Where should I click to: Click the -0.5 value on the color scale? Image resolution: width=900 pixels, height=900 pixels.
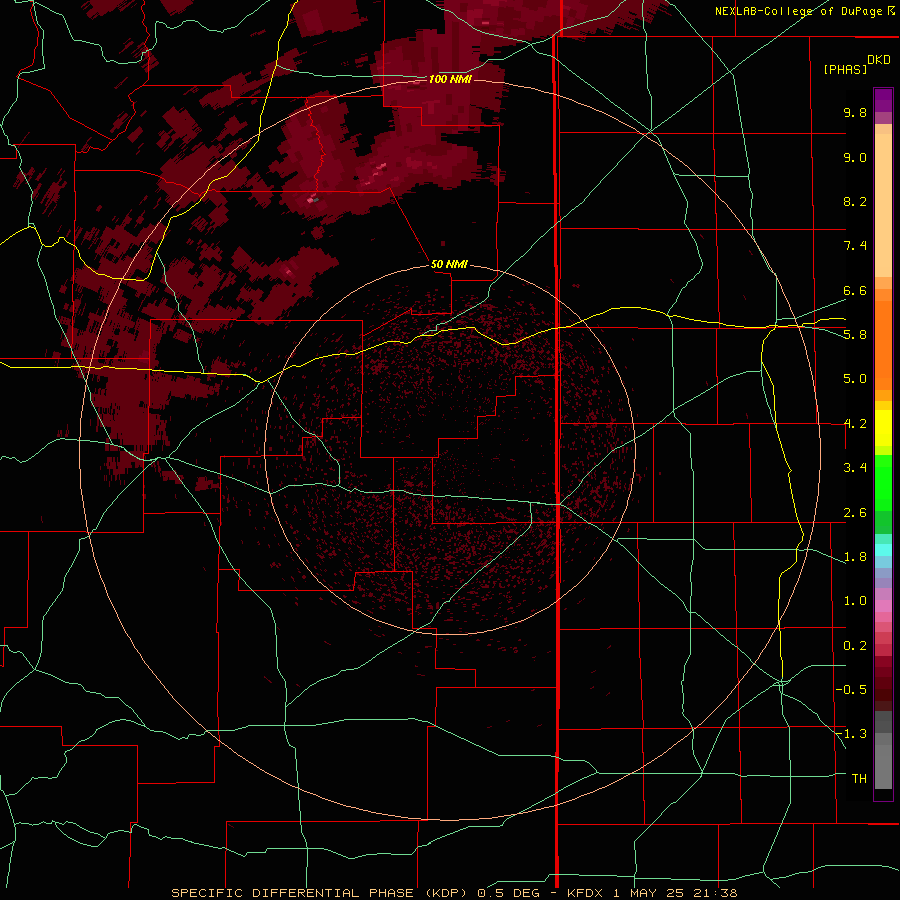[851, 690]
